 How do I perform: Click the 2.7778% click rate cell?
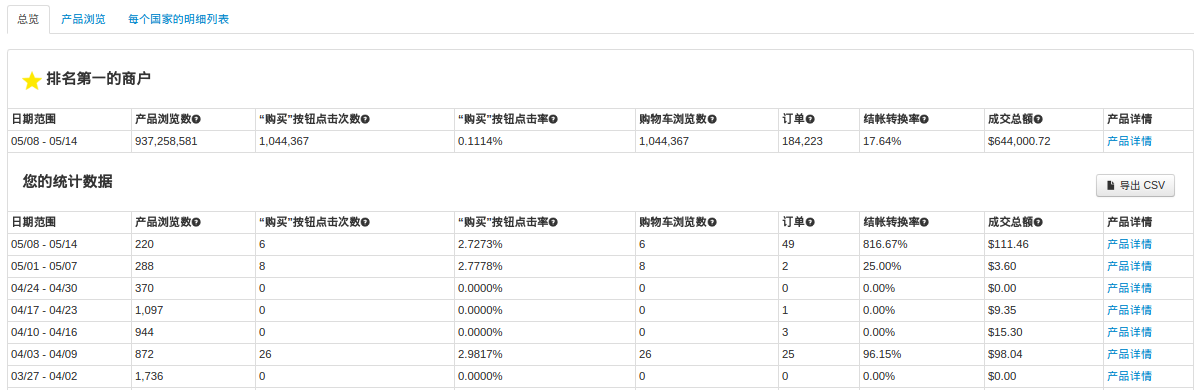(480, 266)
